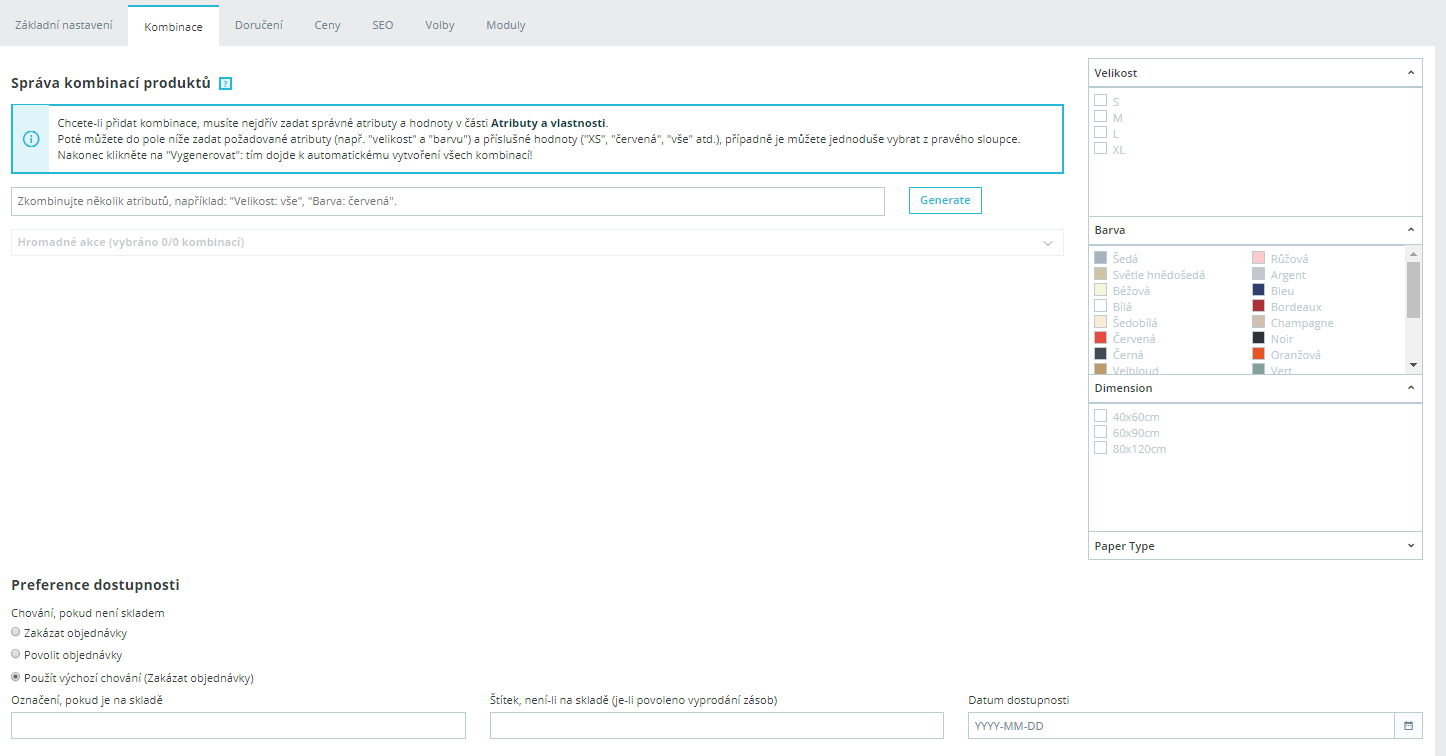The height and width of the screenshot is (756, 1446).
Task: Check the XL size checkbox
Action: [x=1100, y=149]
